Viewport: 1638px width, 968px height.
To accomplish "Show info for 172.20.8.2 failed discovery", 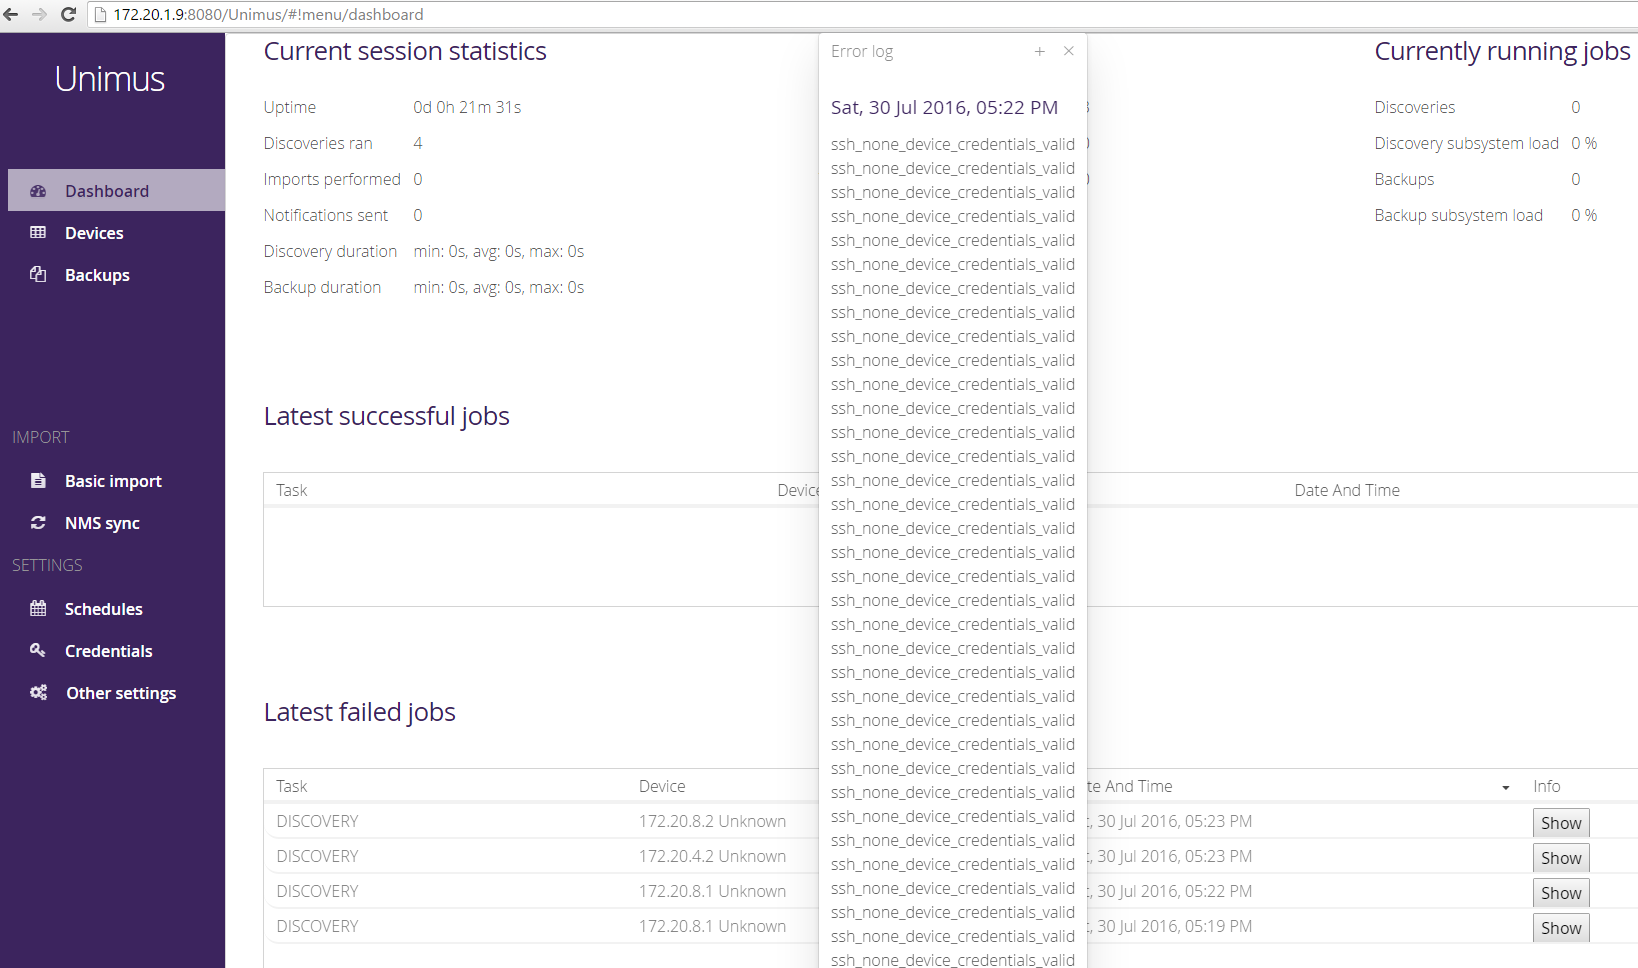I will [1561, 823].
